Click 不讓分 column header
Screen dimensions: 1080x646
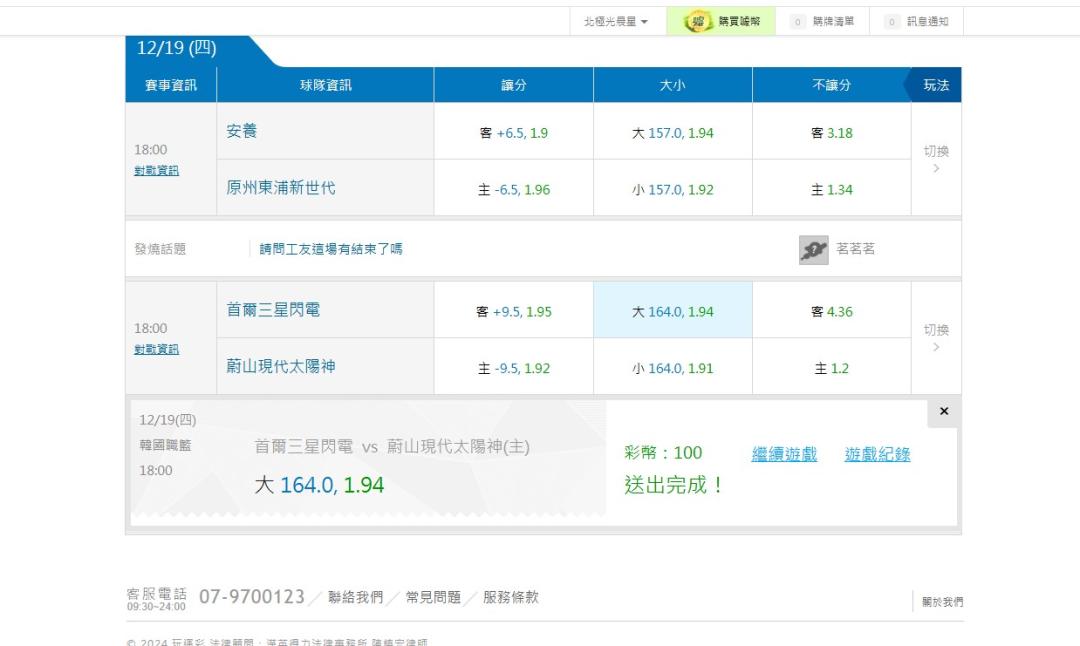click(831, 85)
